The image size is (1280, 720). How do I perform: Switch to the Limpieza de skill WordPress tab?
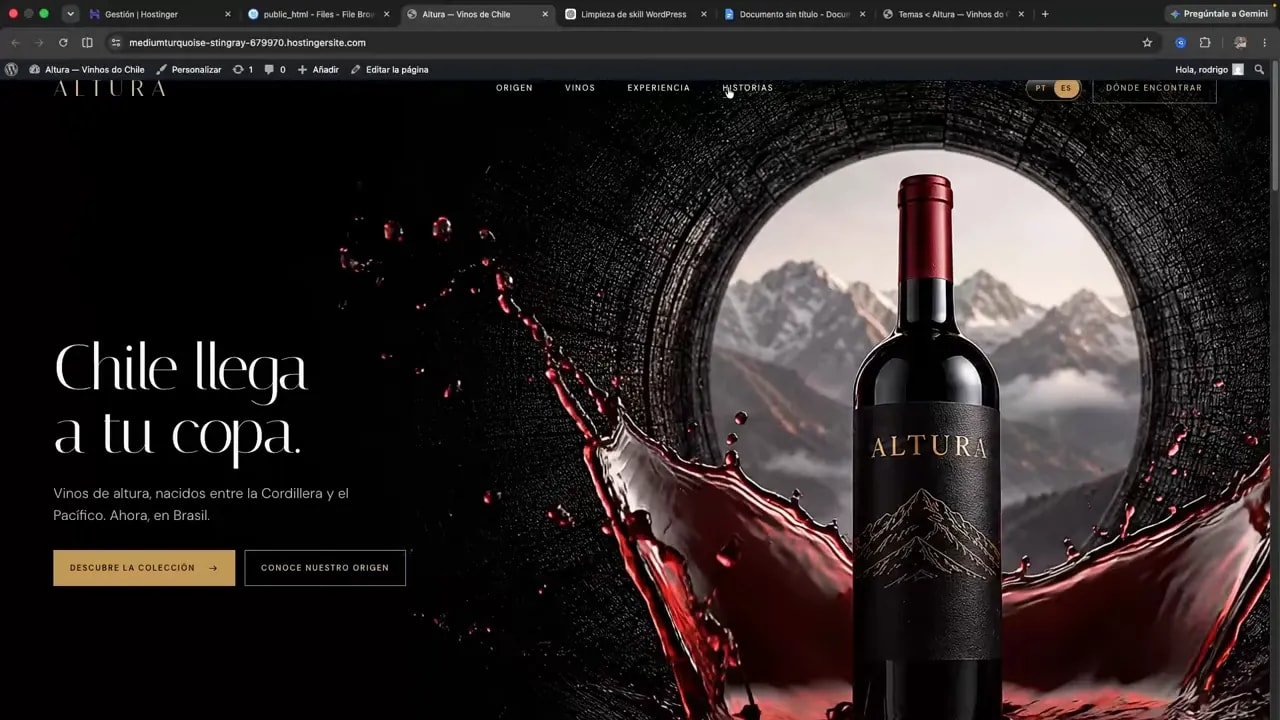(636, 14)
